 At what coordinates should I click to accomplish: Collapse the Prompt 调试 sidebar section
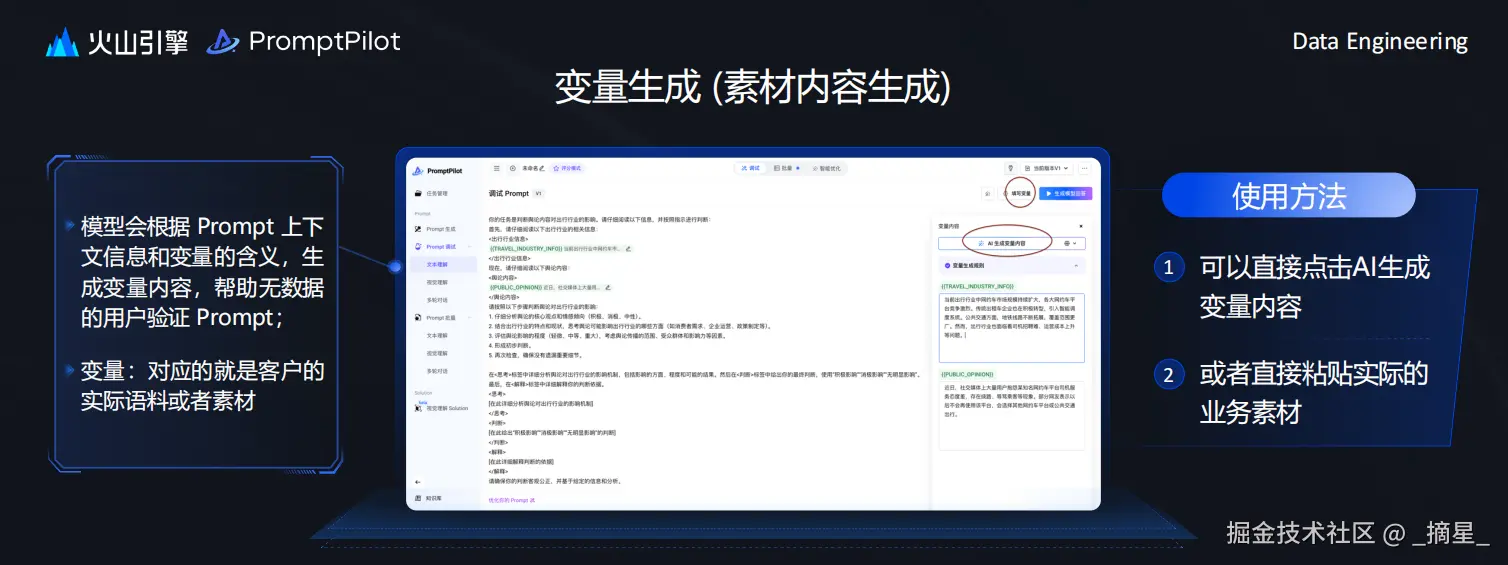(x=471, y=246)
